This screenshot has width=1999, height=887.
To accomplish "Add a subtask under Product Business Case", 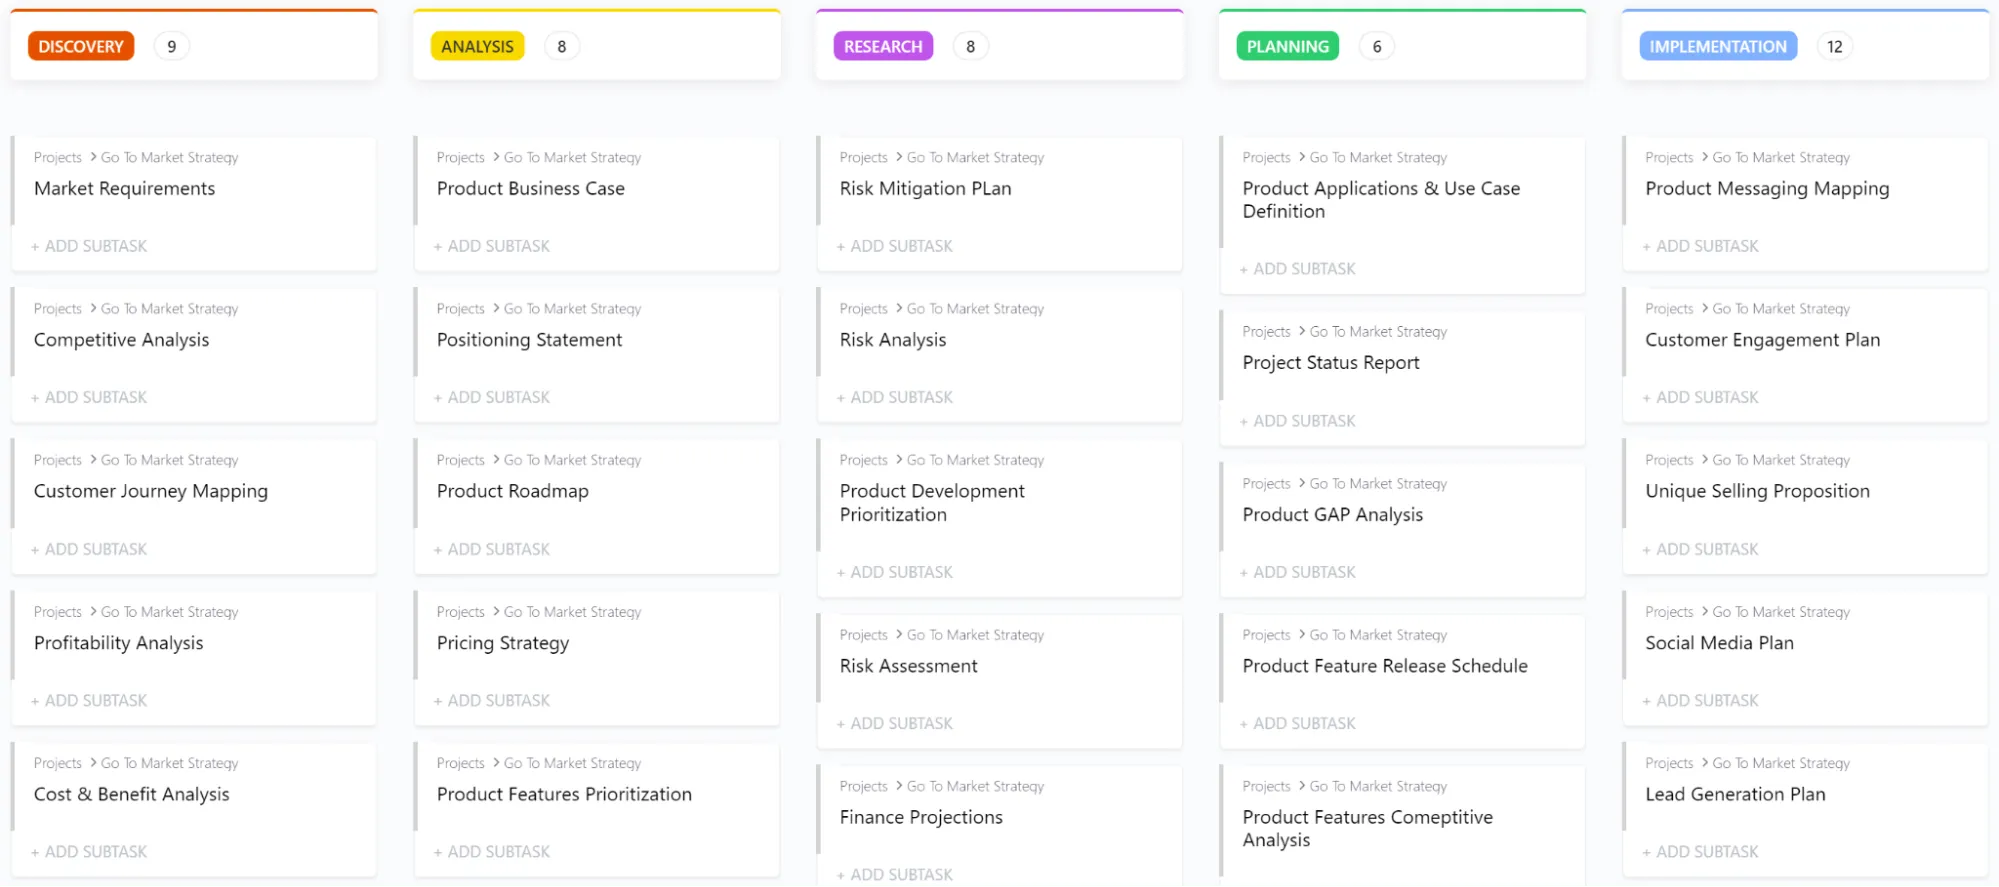I will 492,246.
